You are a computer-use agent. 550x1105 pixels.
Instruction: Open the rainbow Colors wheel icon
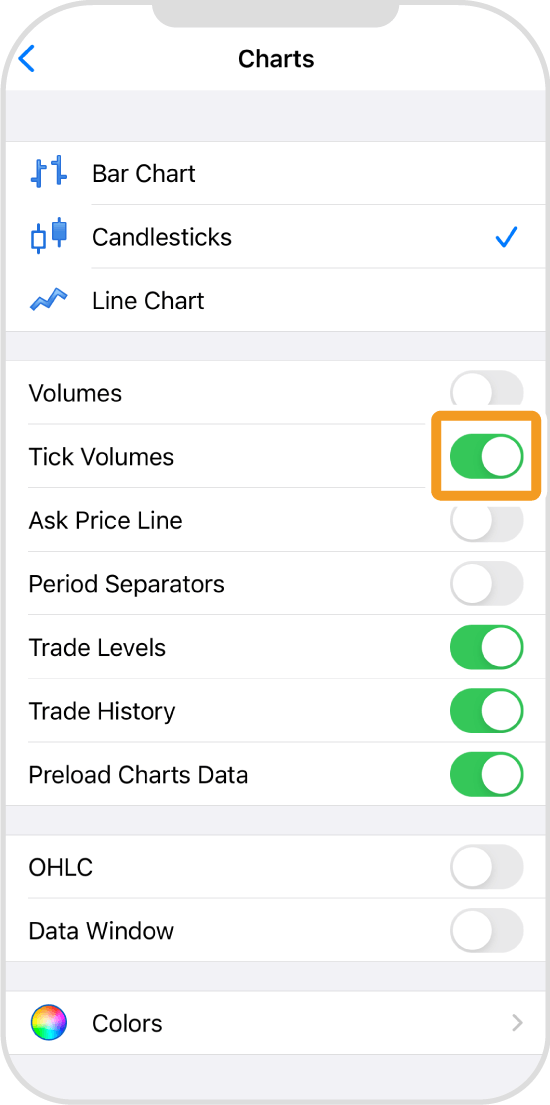pos(49,1023)
